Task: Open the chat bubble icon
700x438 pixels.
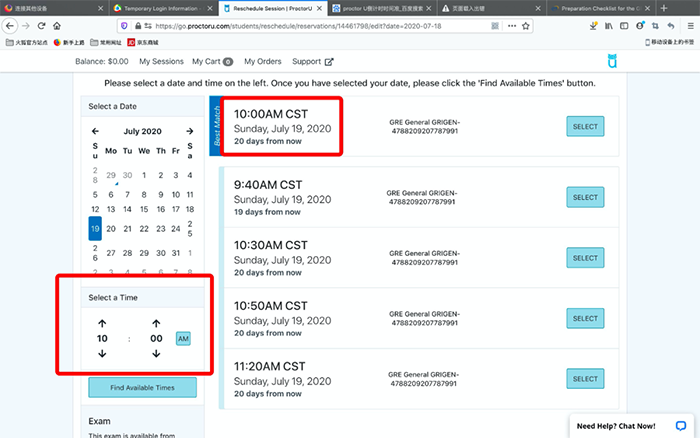Action: tap(680, 425)
